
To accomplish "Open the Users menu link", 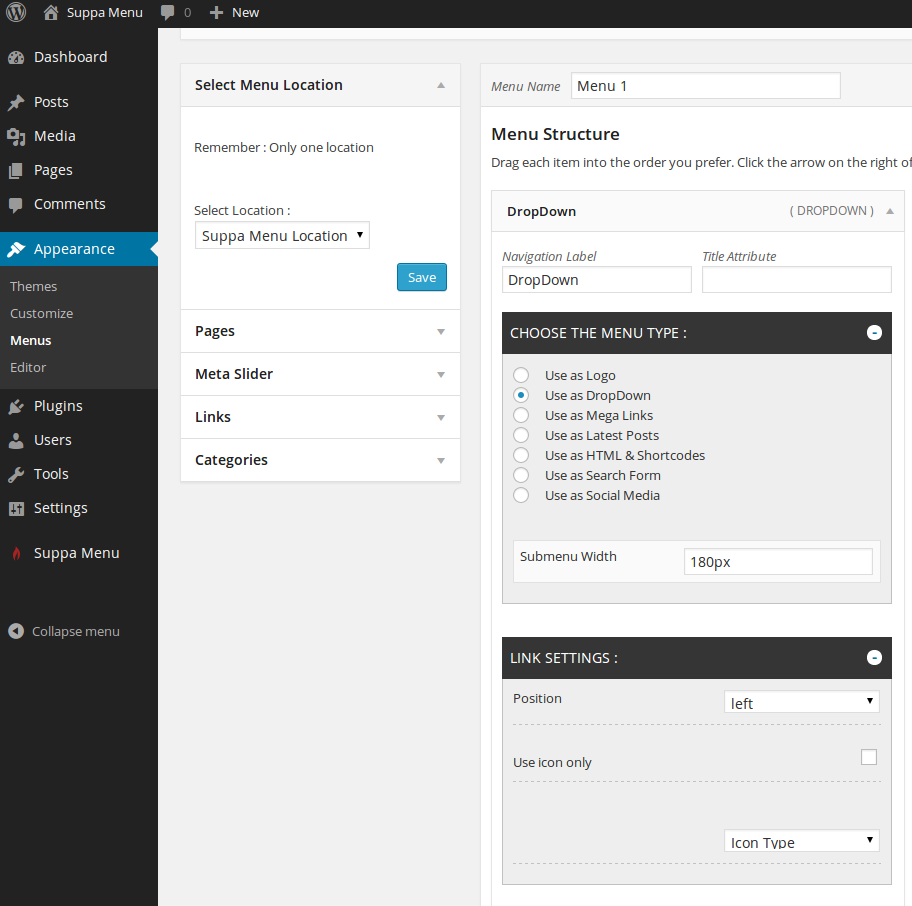I will coord(52,440).
